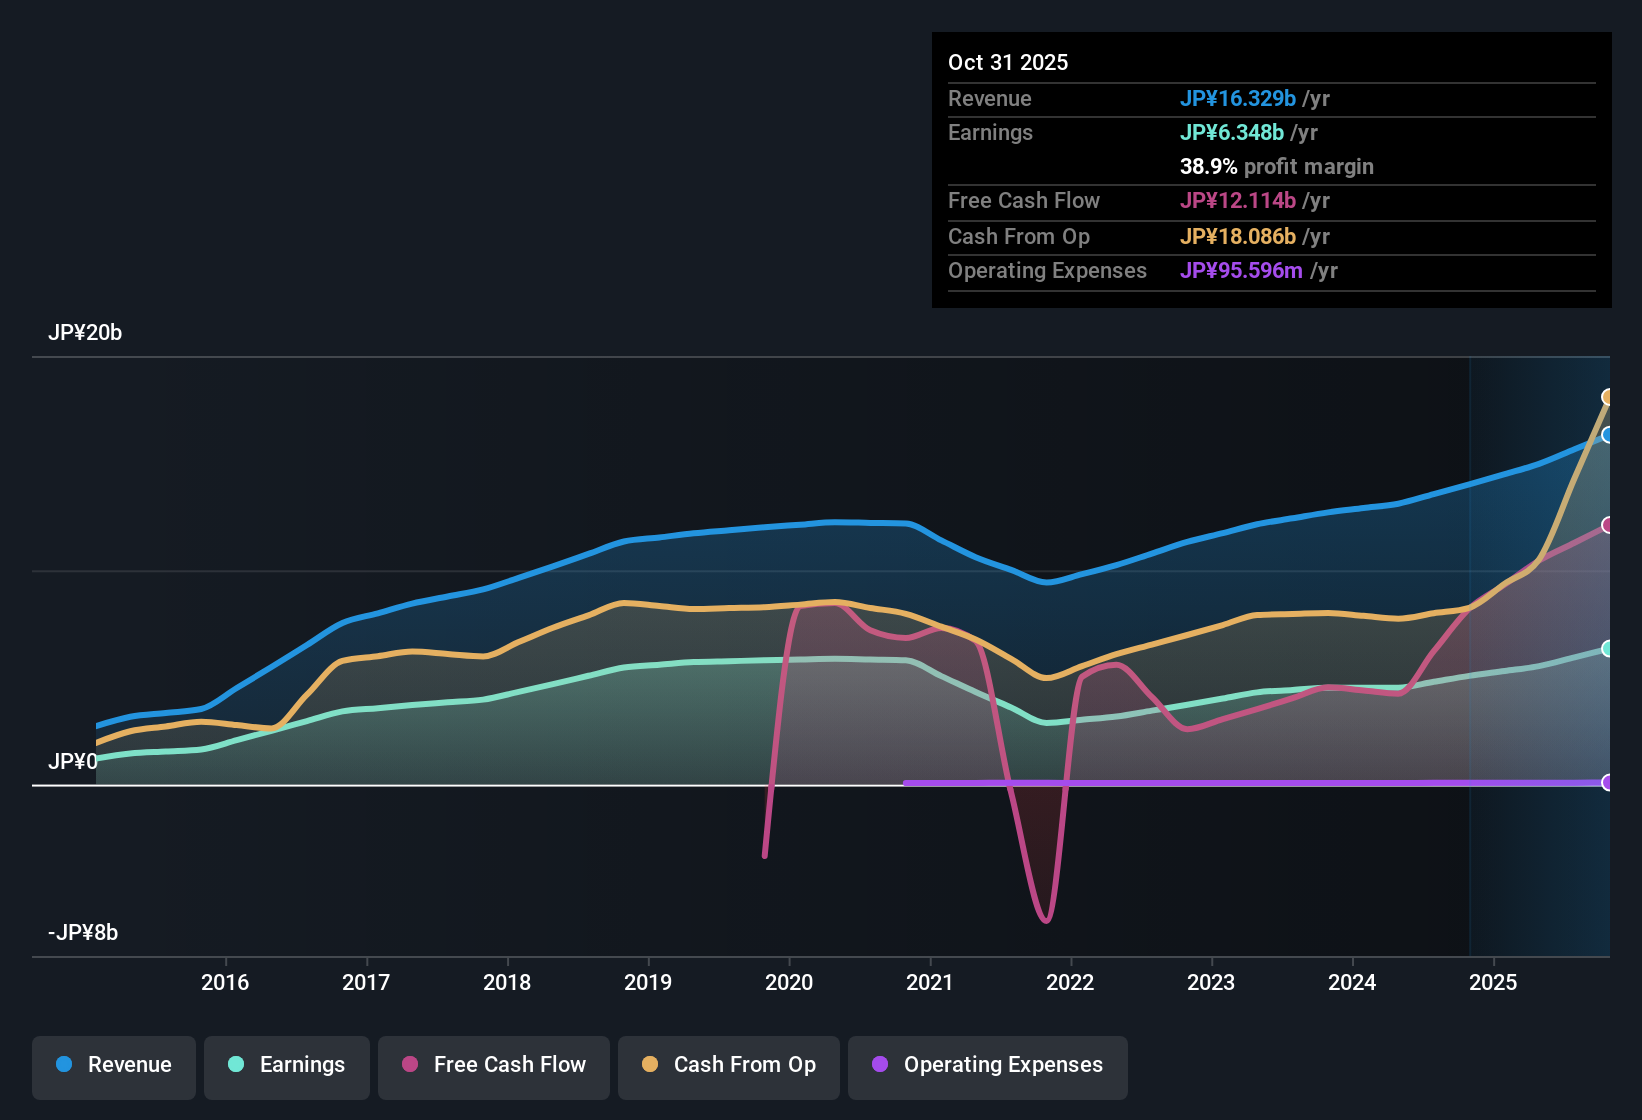Click the blue Revenue legend dot
The width and height of the screenshot is (1642, 1120).
pos(62,1065)
